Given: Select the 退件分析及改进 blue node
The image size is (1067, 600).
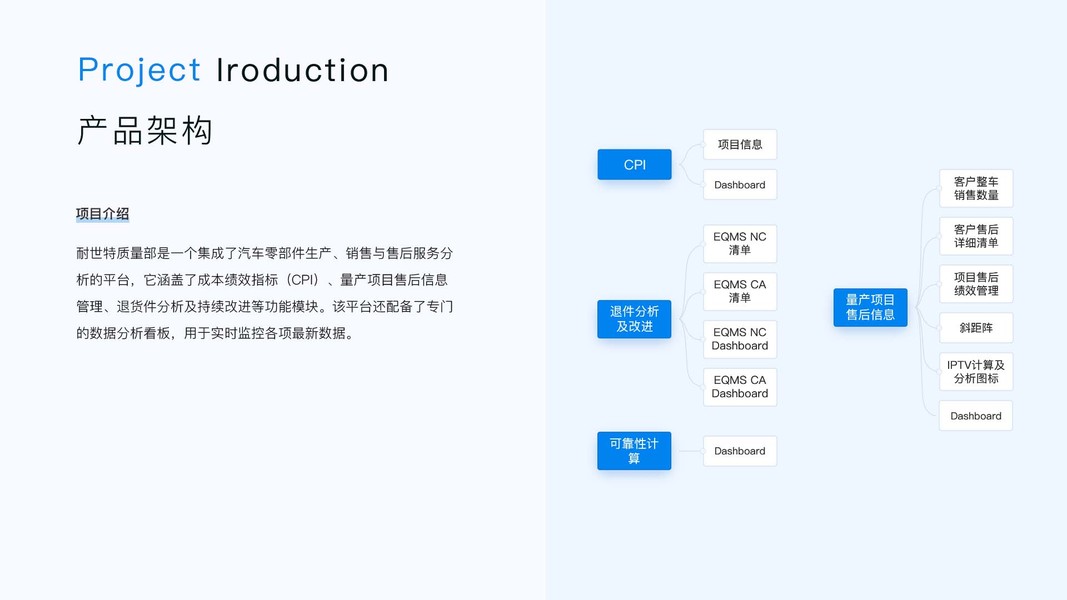Looking at the screenshot, I should pyautogui.click(x=634, y=318).
